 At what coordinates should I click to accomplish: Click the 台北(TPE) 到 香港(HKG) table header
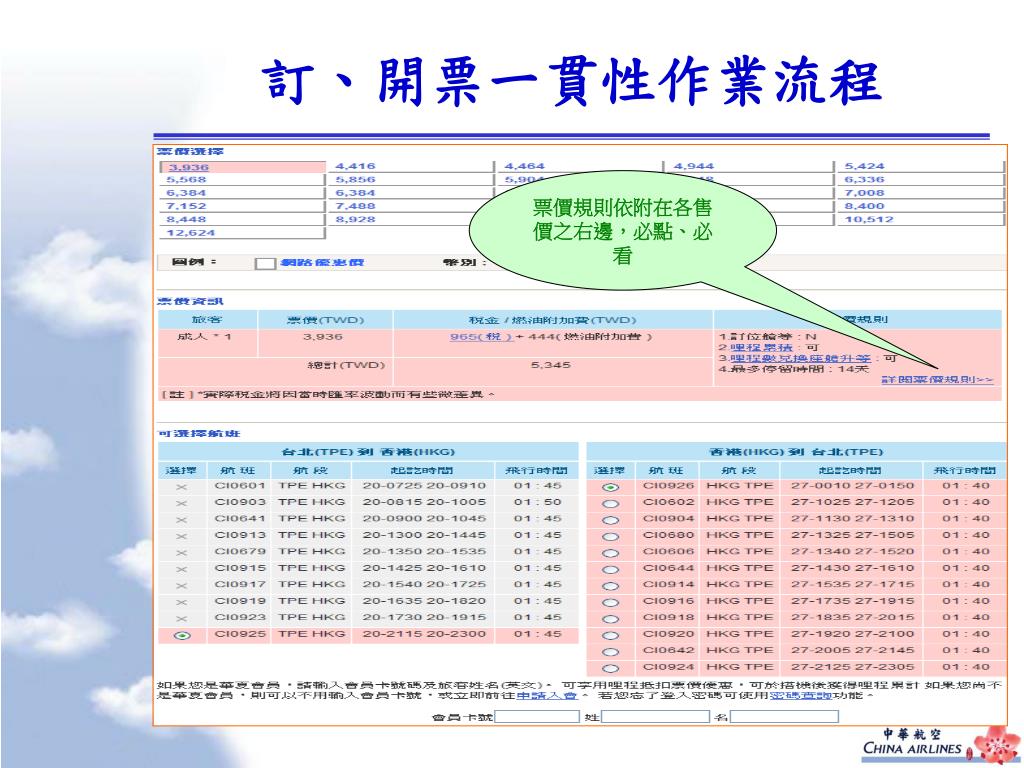[x=368, y=452]
